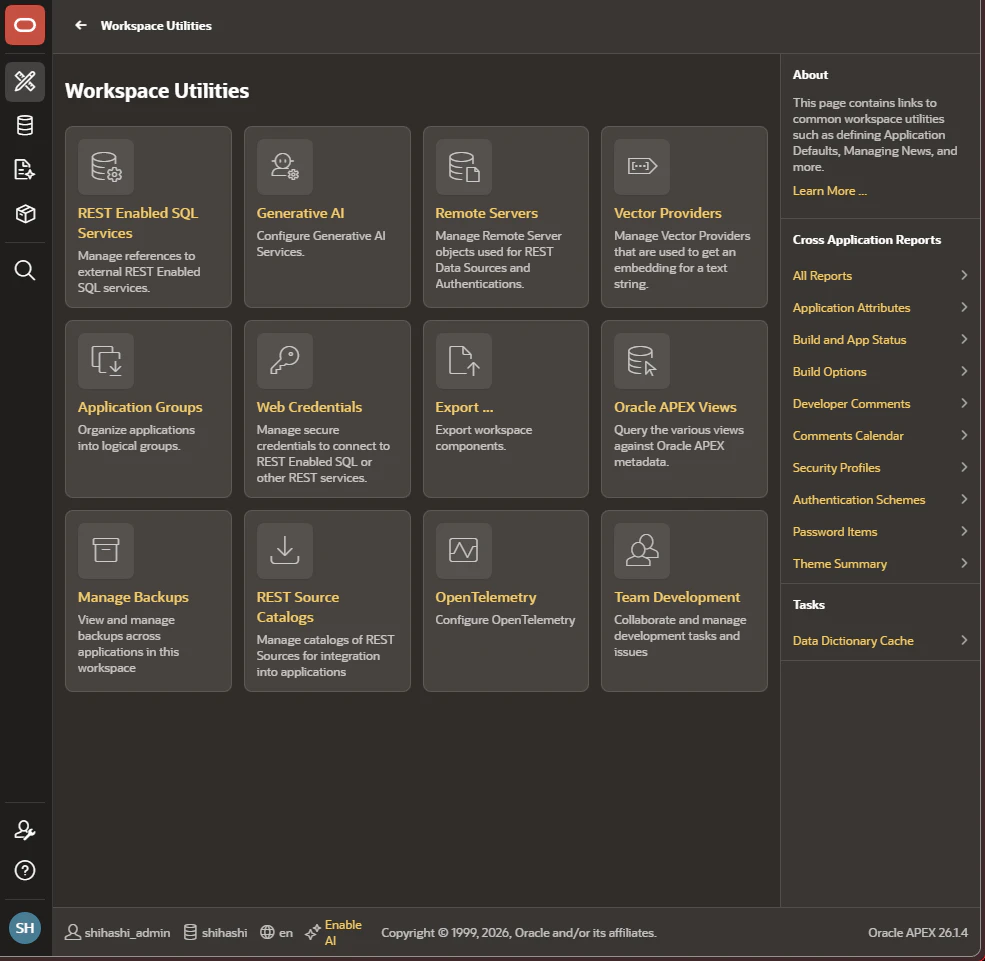Image resolution: width=985 pixels, height=961 pixels.
Task: Open the Export ... title link
Action: coord(464,407)
